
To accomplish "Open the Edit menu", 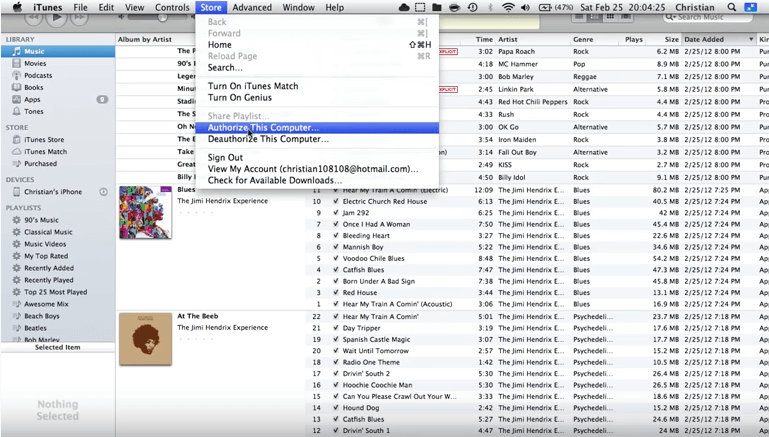I will click(x=106, y=7).
